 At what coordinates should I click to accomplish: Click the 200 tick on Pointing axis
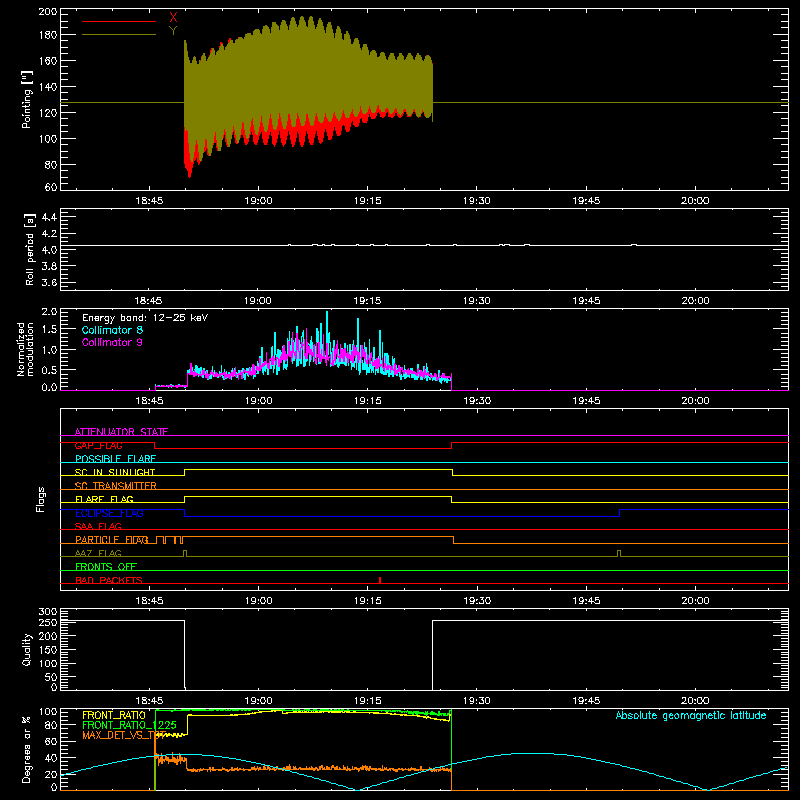pyautogui.click(x=47, y=11)
